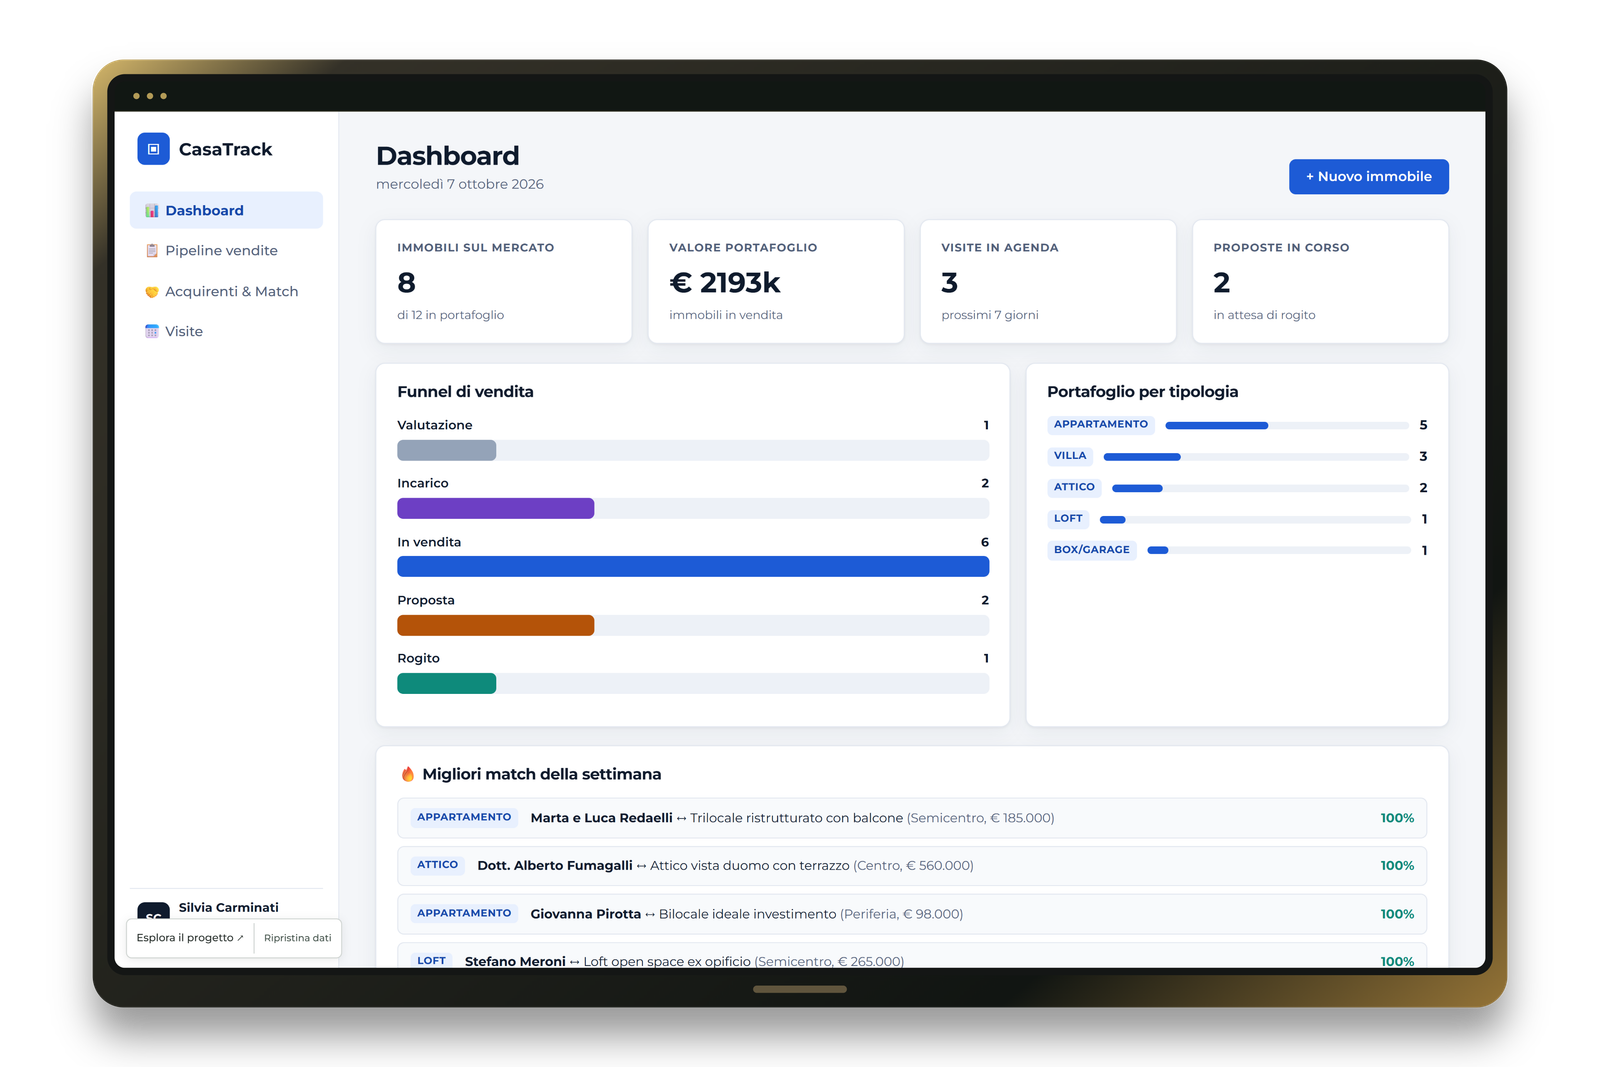Click the purple Incarico funnel bar
Viewport: 1600px width, 1067px height.
pos(496,508)
